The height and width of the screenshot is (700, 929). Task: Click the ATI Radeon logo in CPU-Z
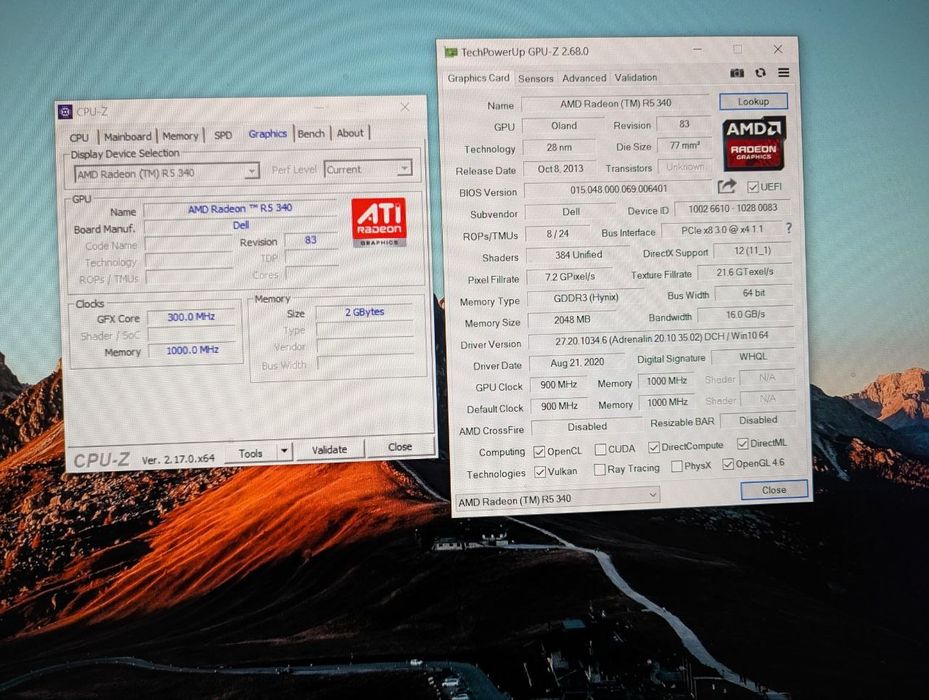pos(379,222)
